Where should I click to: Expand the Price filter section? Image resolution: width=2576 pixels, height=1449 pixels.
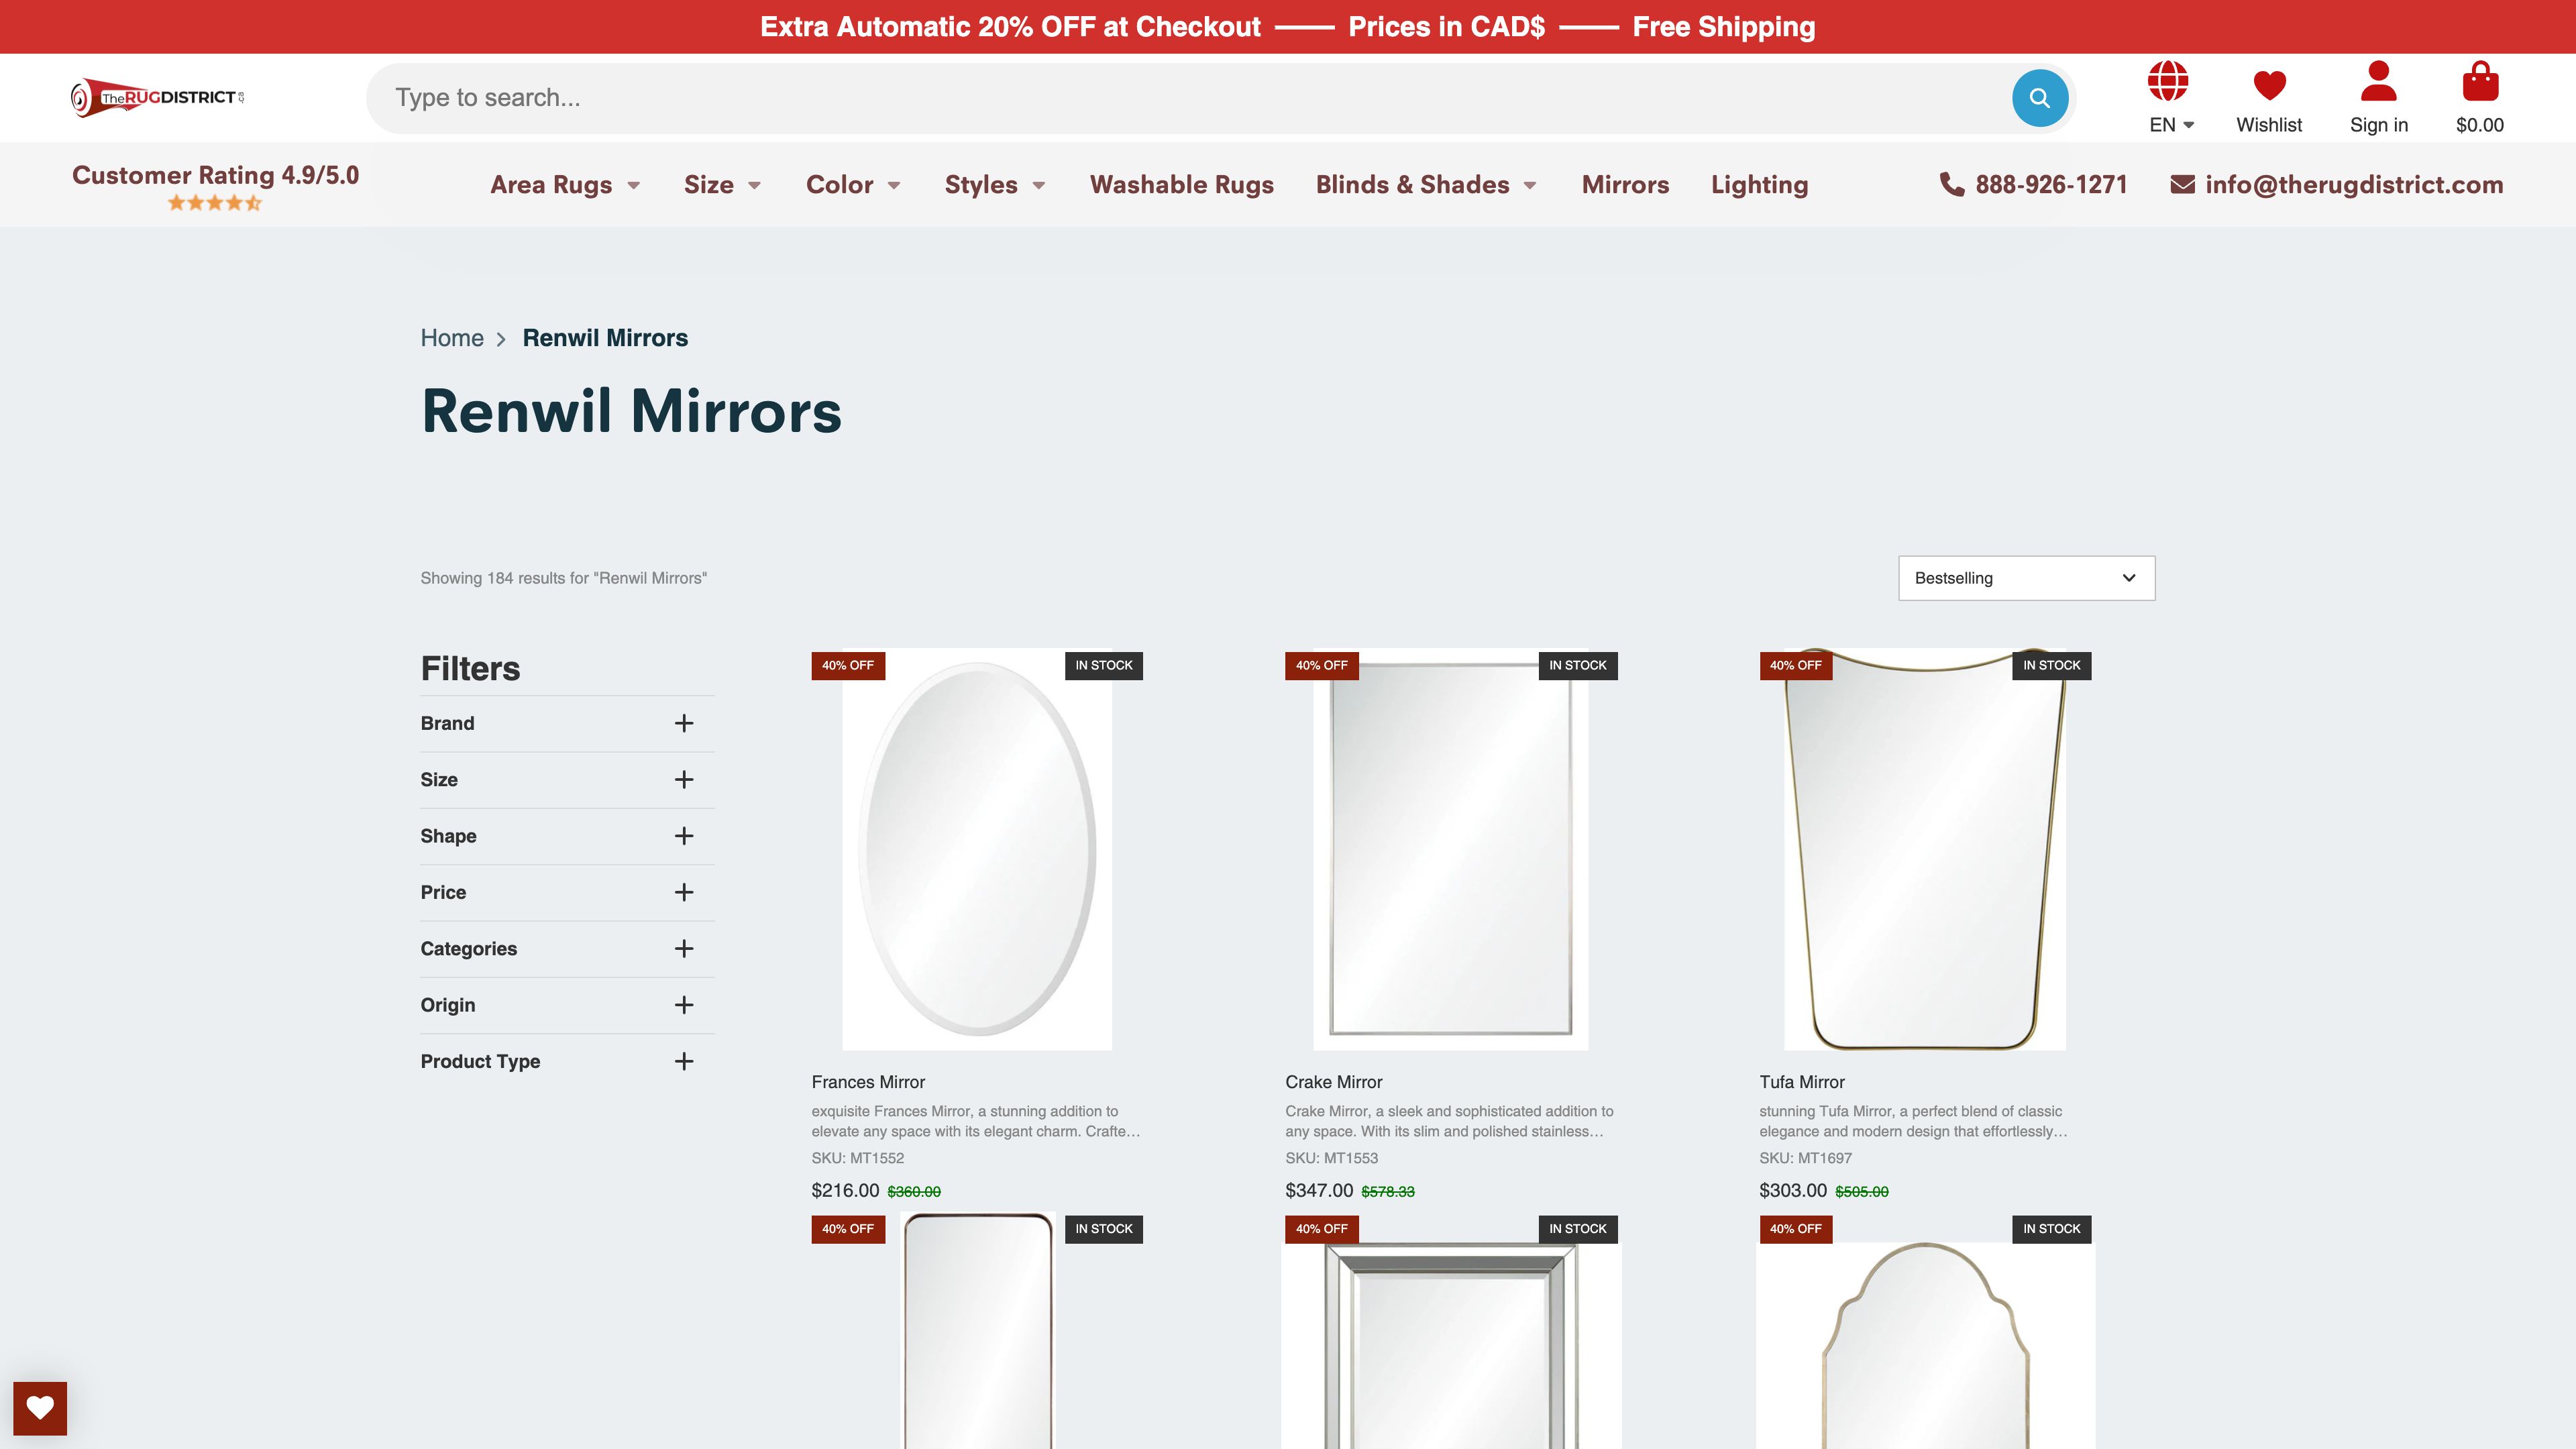pyautogui.click(x=683, y=892)
